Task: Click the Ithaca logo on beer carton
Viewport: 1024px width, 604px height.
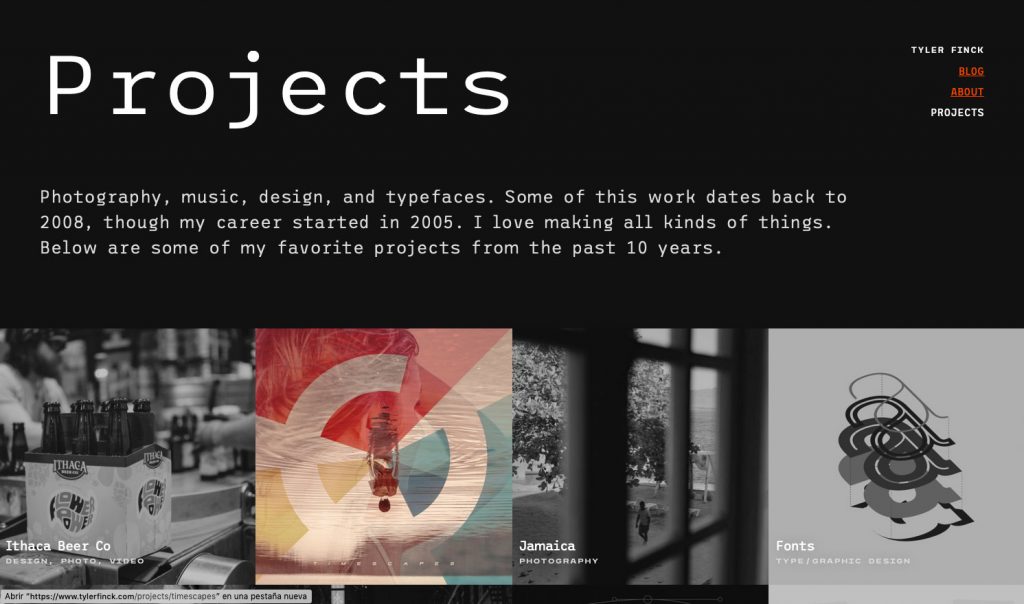Action: coord(70,468)
